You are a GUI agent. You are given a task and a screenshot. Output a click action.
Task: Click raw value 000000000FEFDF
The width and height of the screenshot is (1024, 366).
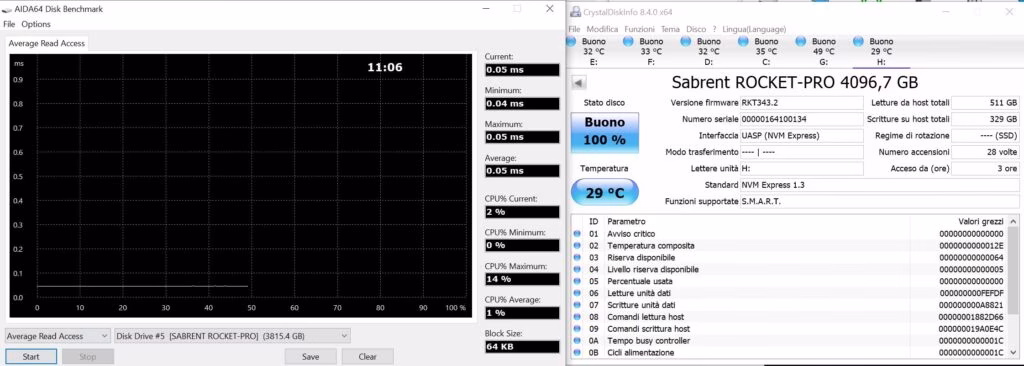coord(970,293)
